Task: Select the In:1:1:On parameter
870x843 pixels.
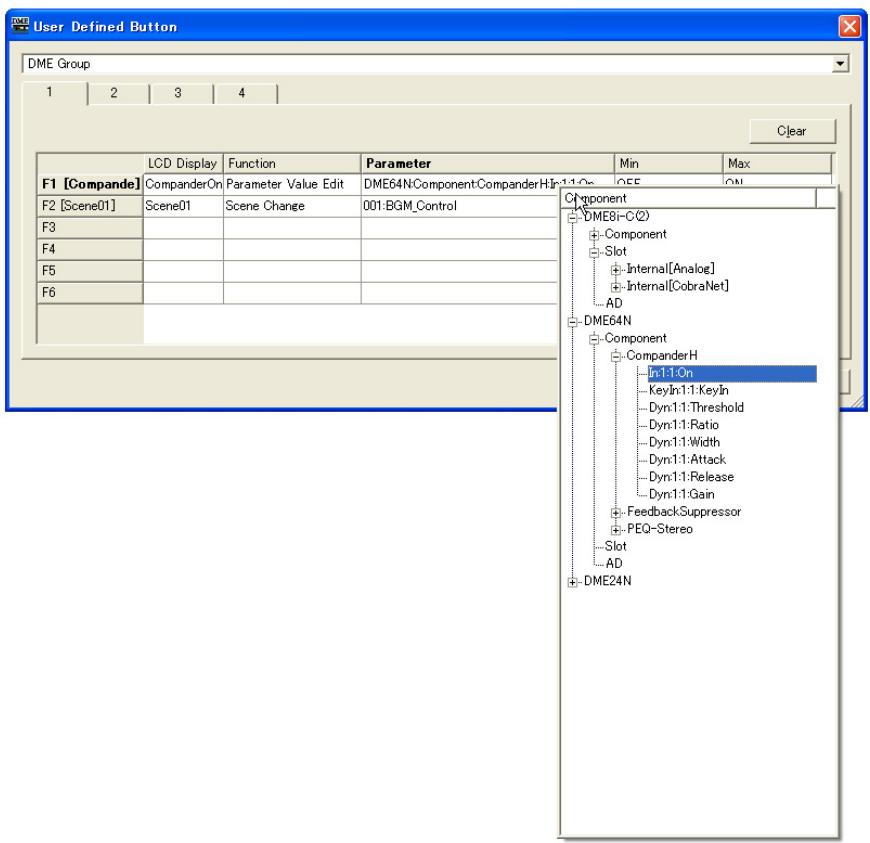Action: click(732, 373)
